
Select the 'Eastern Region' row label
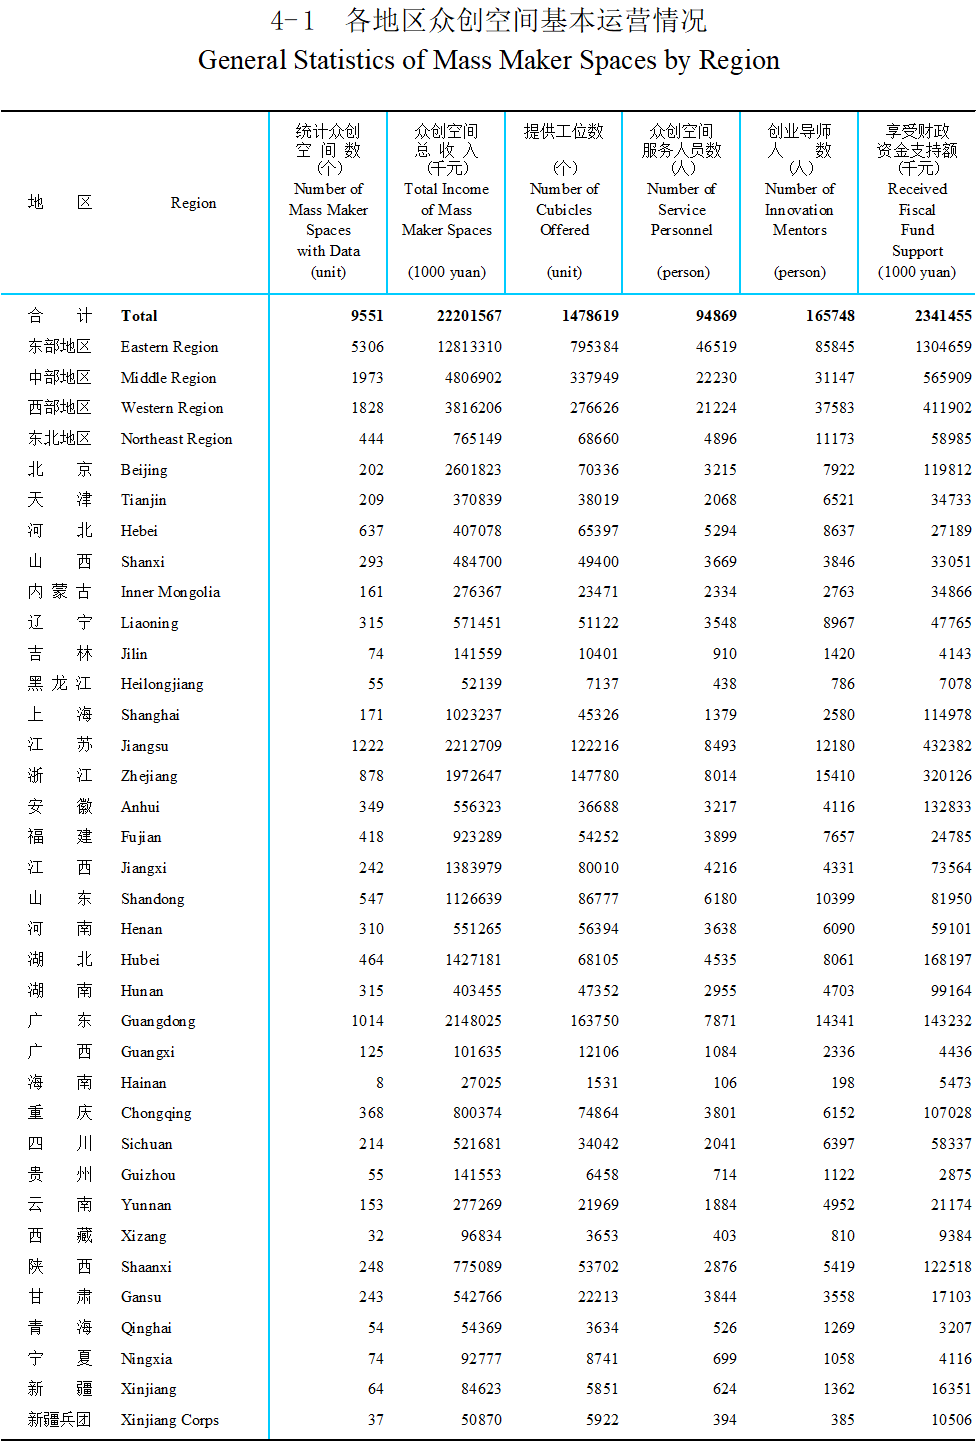click(169, 347)
